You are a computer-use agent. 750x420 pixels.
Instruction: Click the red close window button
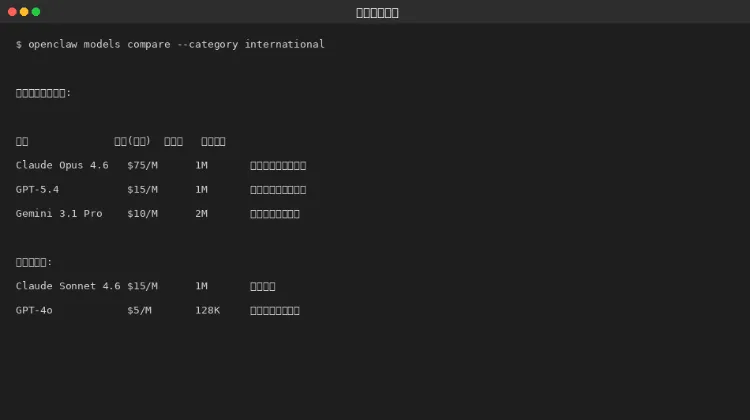pyautogui.click(x=12, y=12)
